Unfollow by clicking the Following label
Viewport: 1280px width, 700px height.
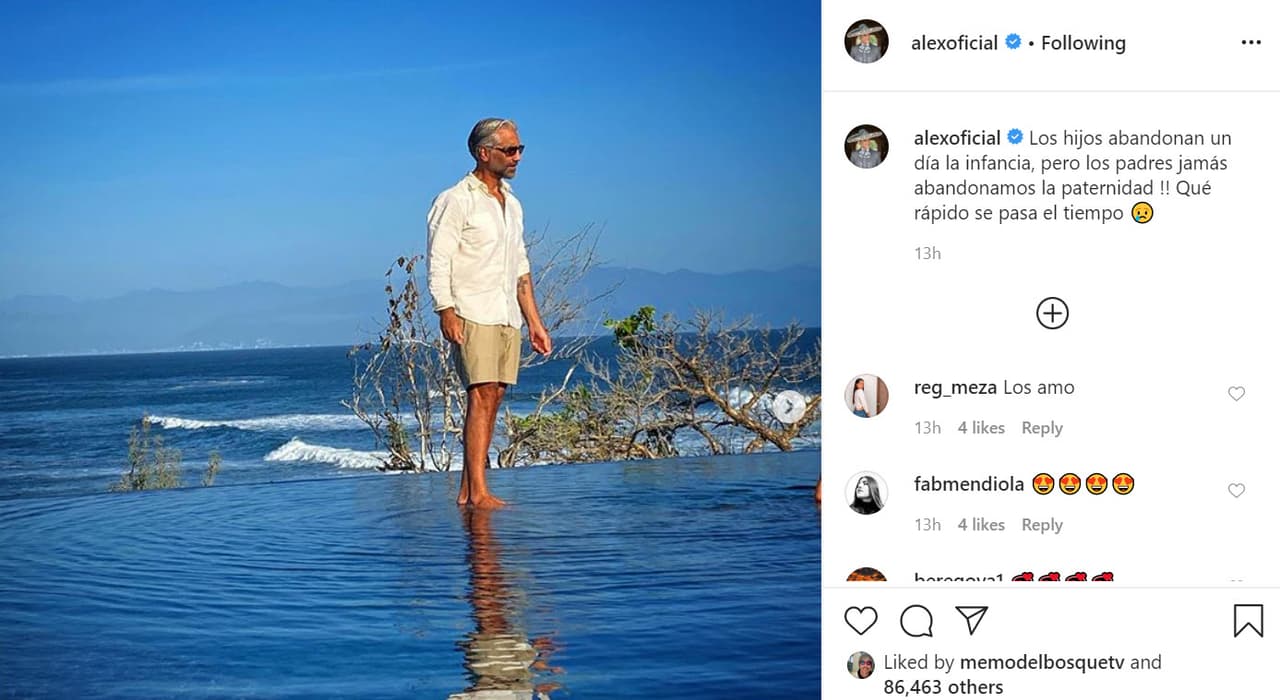click(x=1083, y=42)
